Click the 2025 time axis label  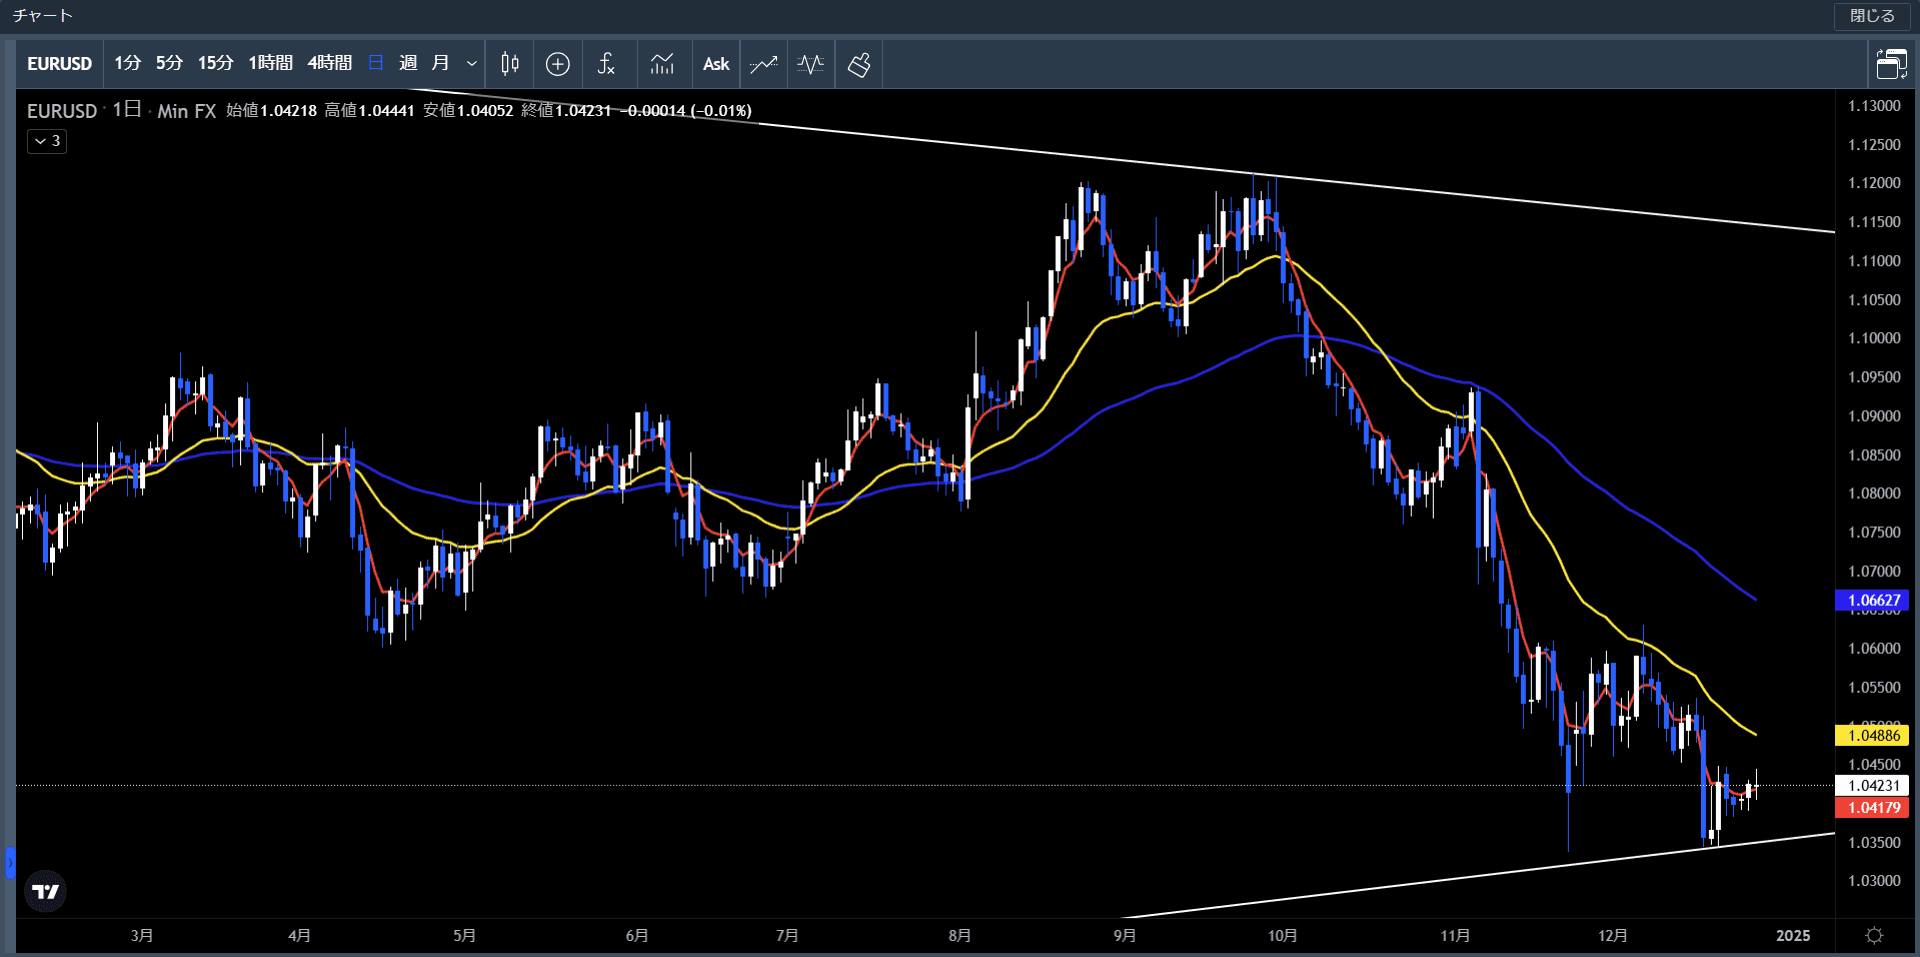(1793, 935)
